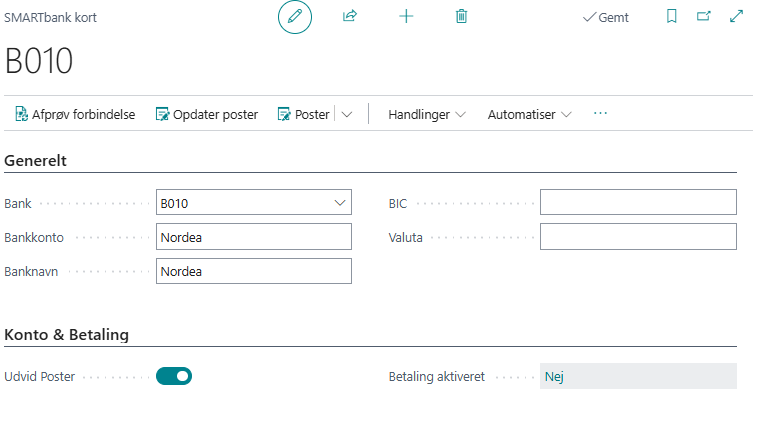Expand the Poster split-button chevron
762x433 pixels.
(347, 114)
